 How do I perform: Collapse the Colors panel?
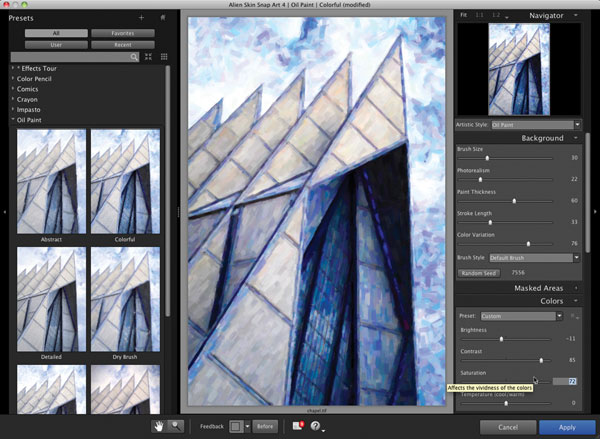coord(576,301)
